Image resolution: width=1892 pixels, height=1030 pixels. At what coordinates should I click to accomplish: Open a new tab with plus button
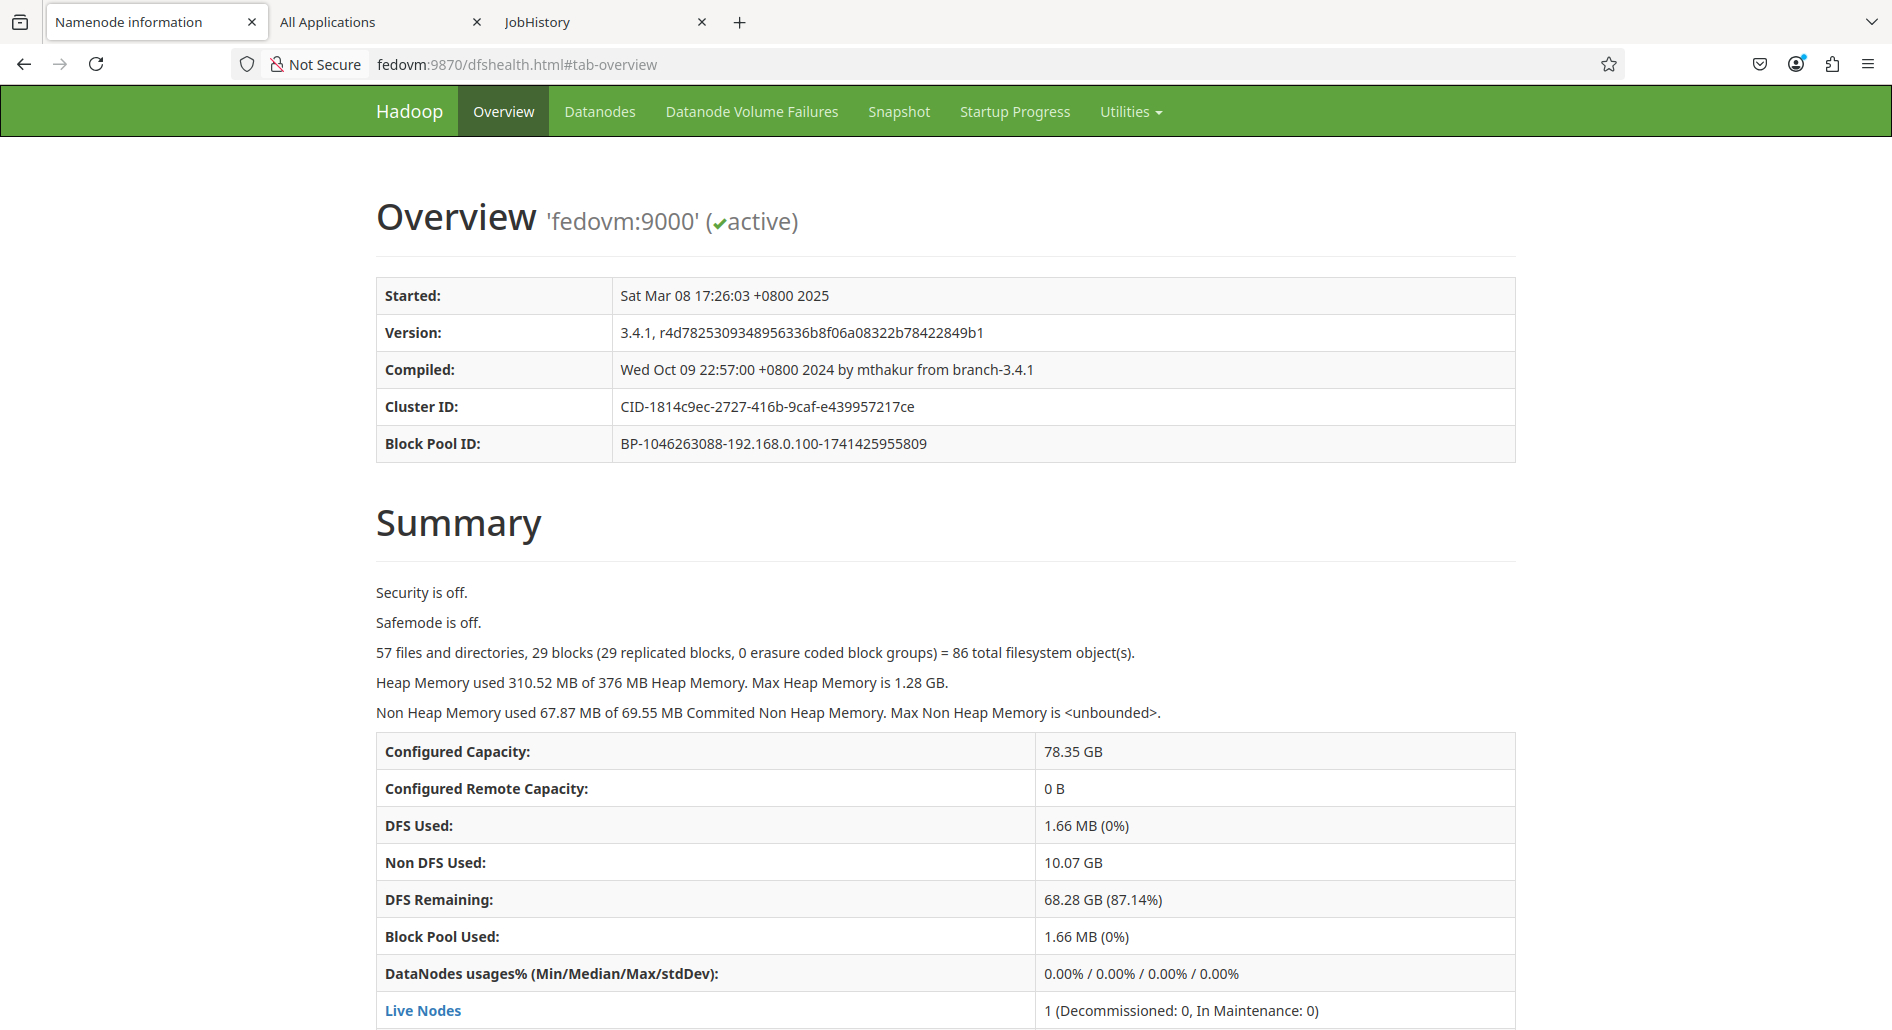(740, 22)
